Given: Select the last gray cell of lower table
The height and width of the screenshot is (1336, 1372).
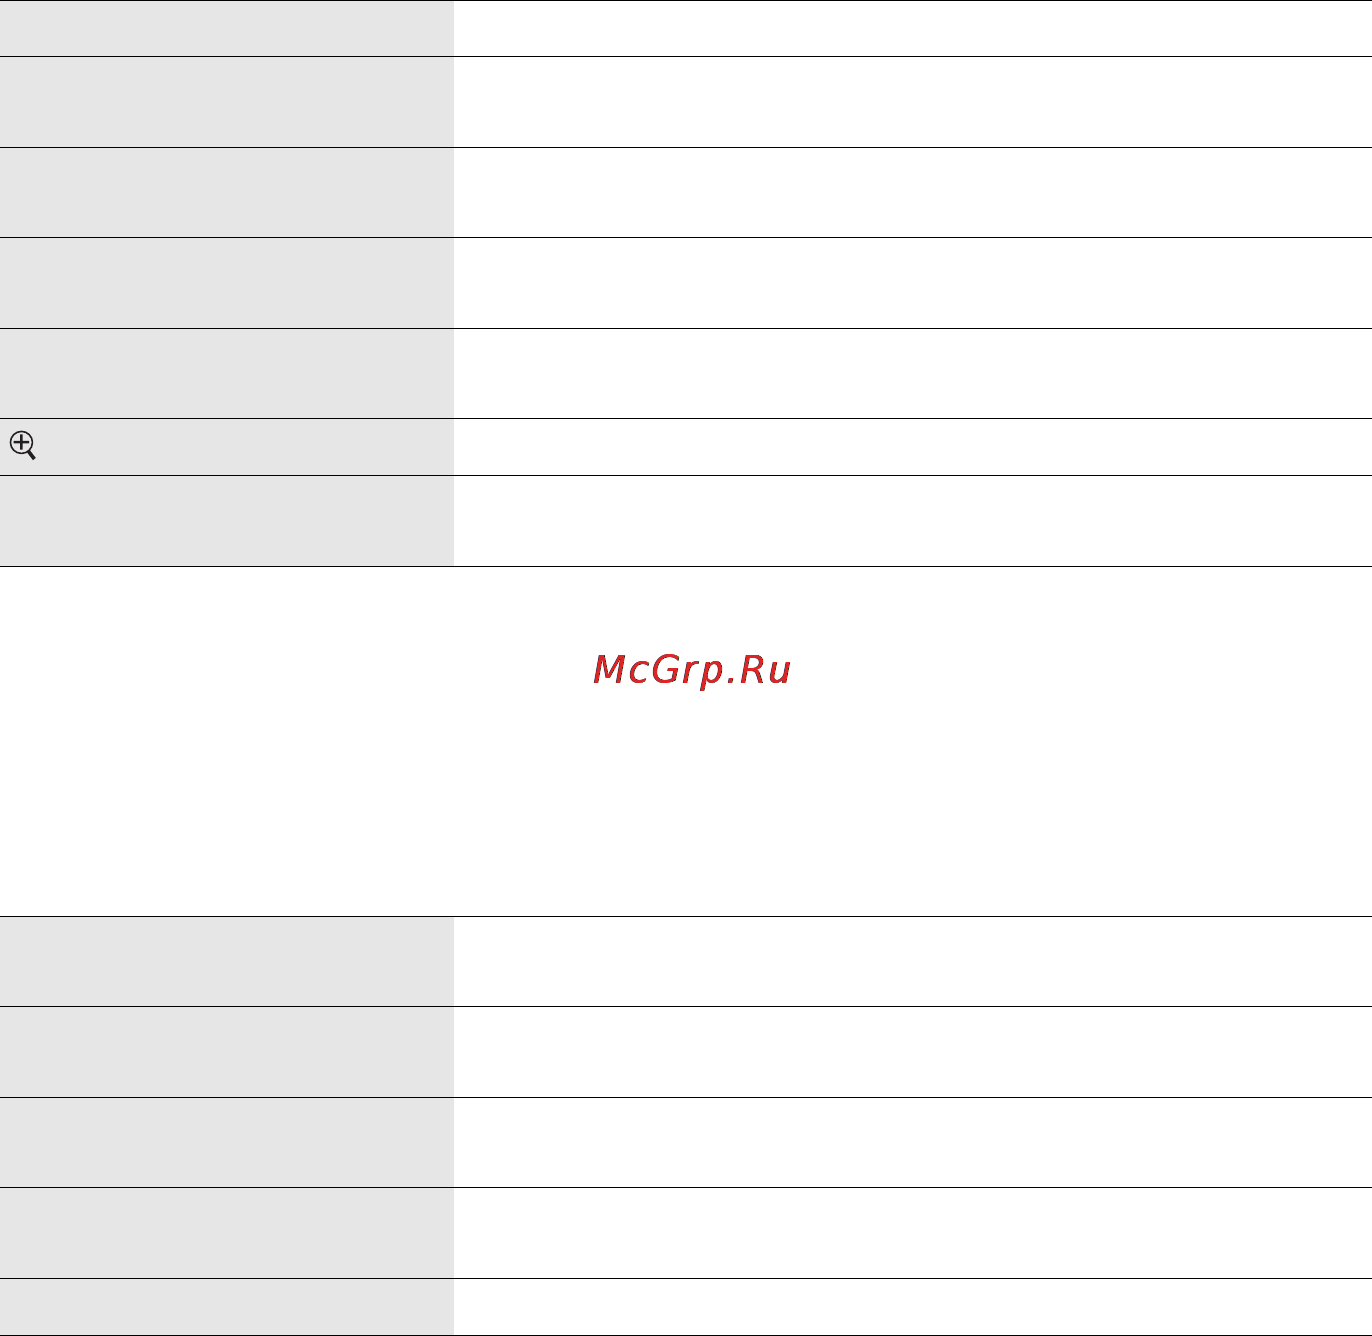Looking at the screenshot, I should pyautogui.click(x=227, y=1307).
